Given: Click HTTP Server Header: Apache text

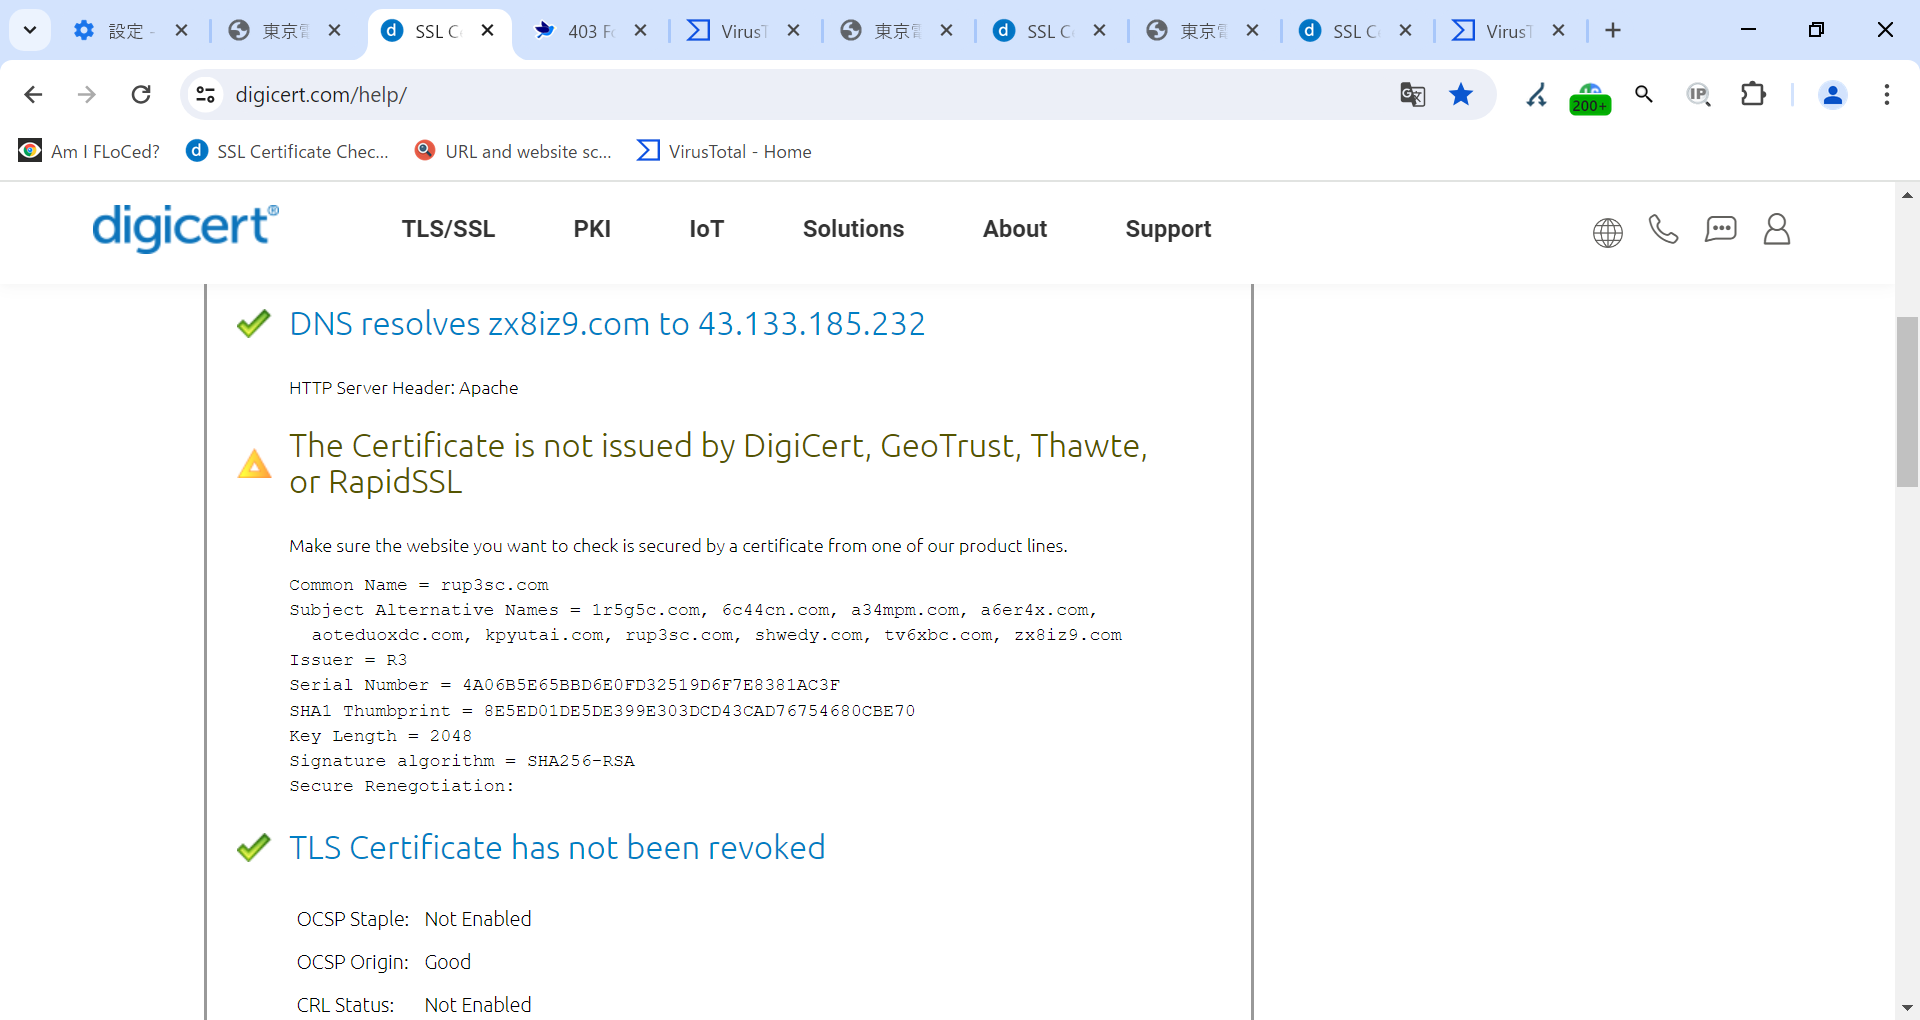Looking at the screenshot, I should 403,388.
